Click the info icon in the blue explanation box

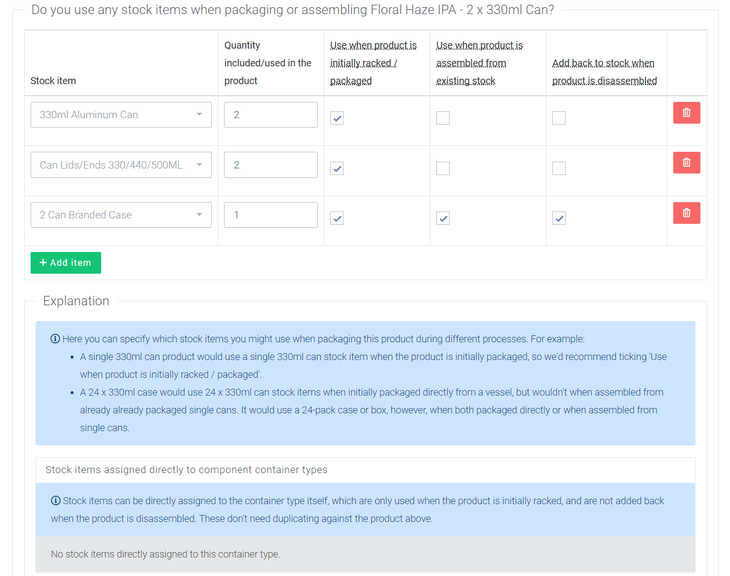coord(55,339)
